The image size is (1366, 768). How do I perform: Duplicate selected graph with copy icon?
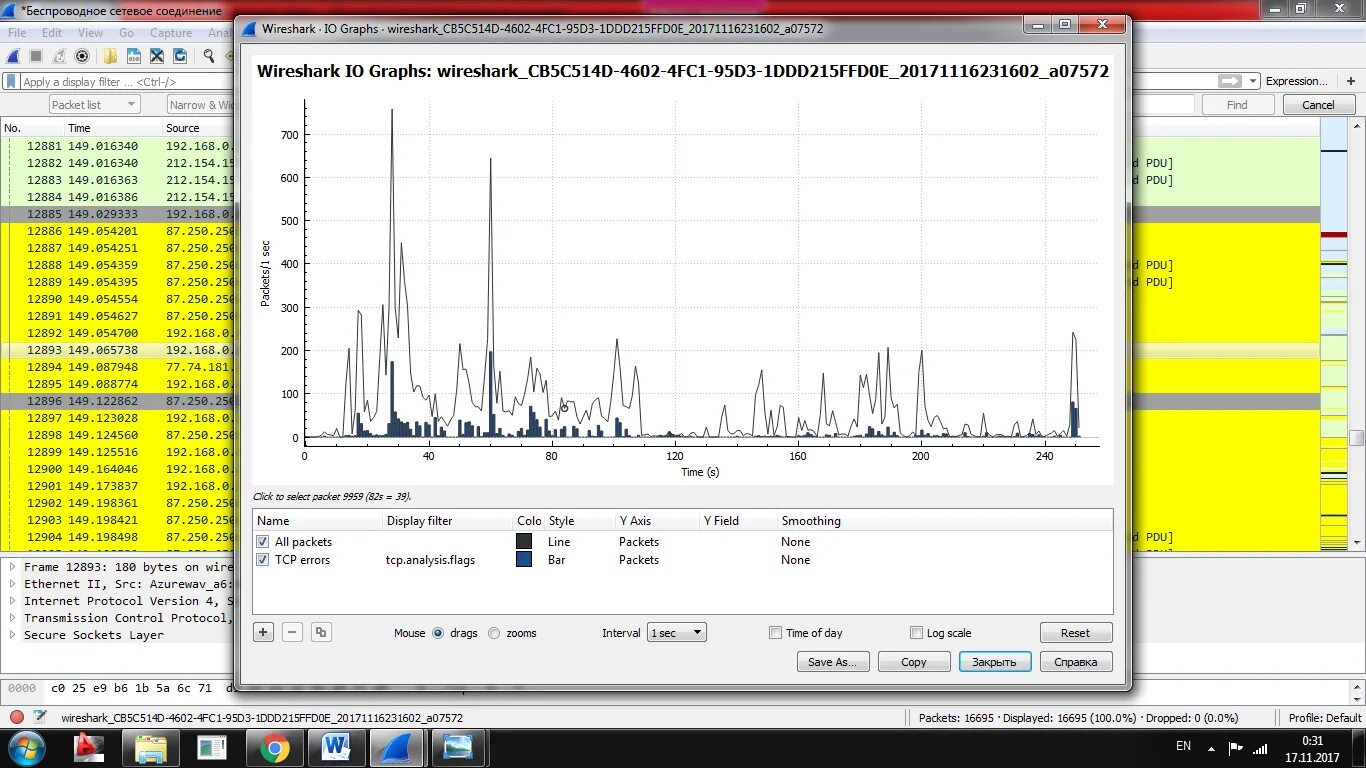(321, 632)
